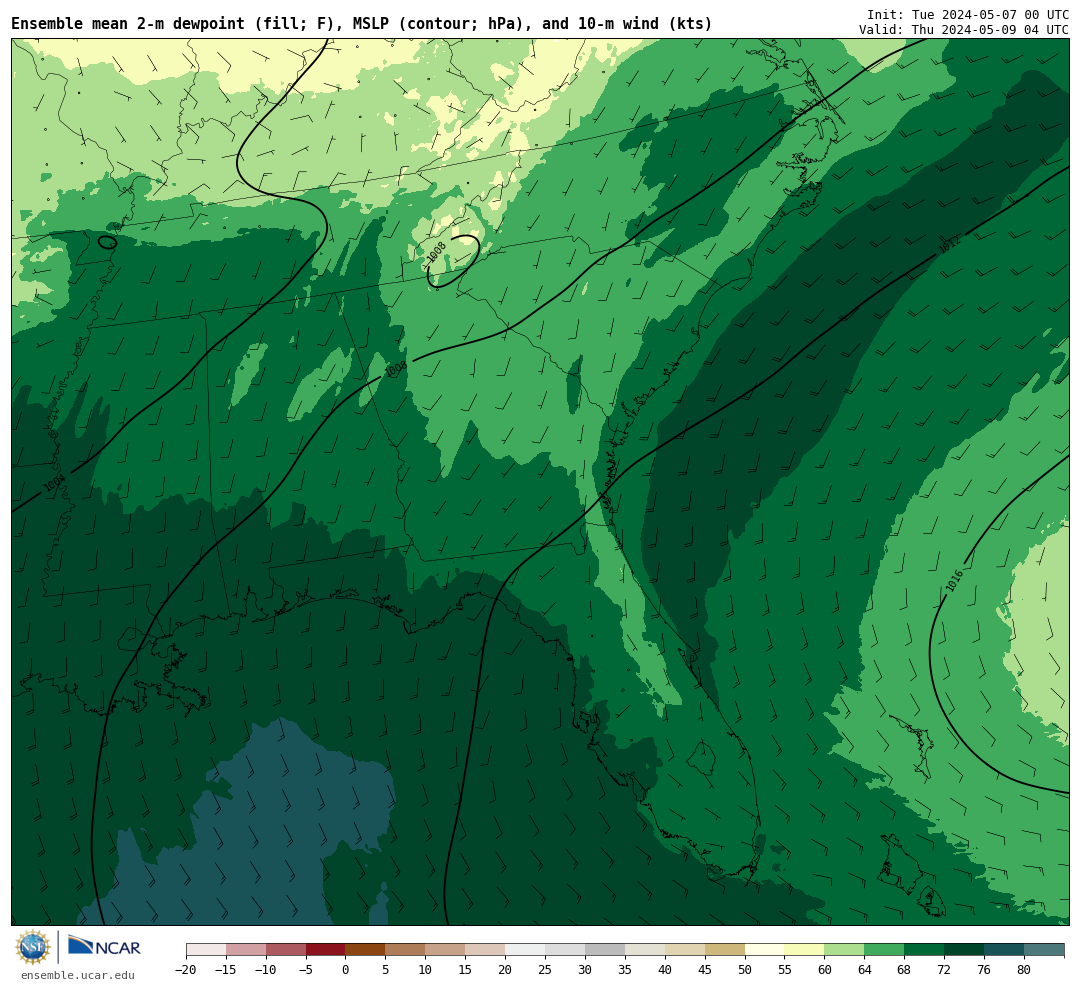The width and height of the screenshot is (1080, 988).
Task: Pick the 68 to 72 green colorbar swatch
Action: click(925, 950)
